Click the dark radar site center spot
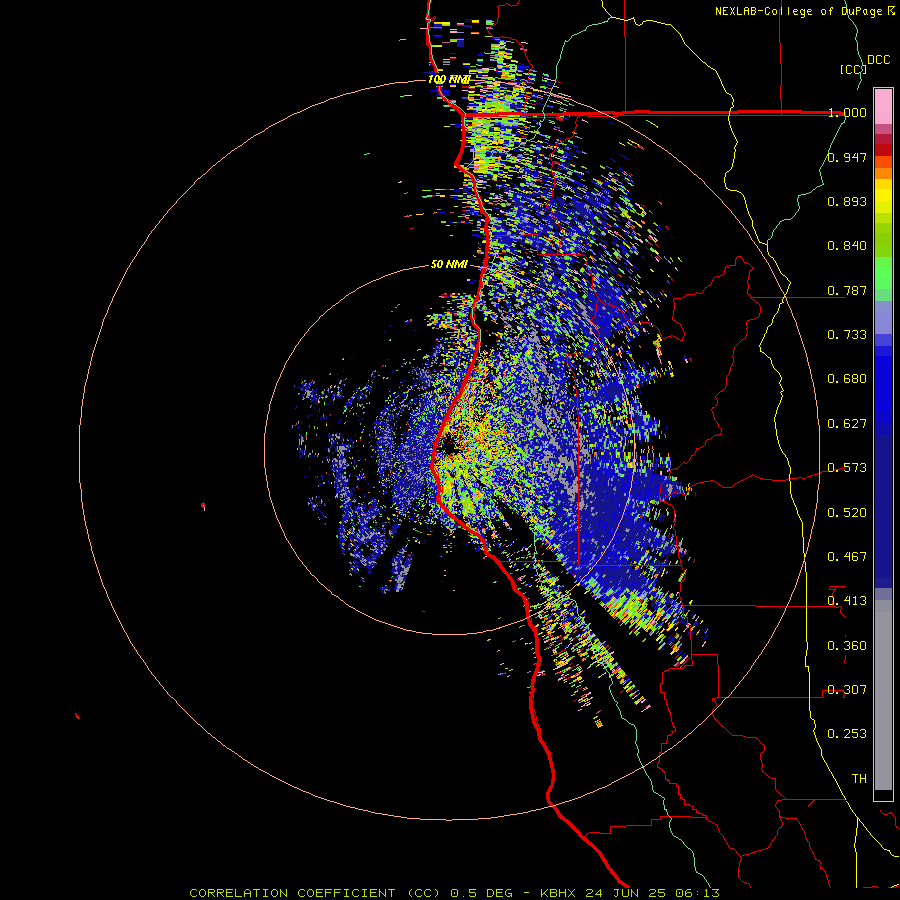 pyautogui.click(x=449, y=448)
